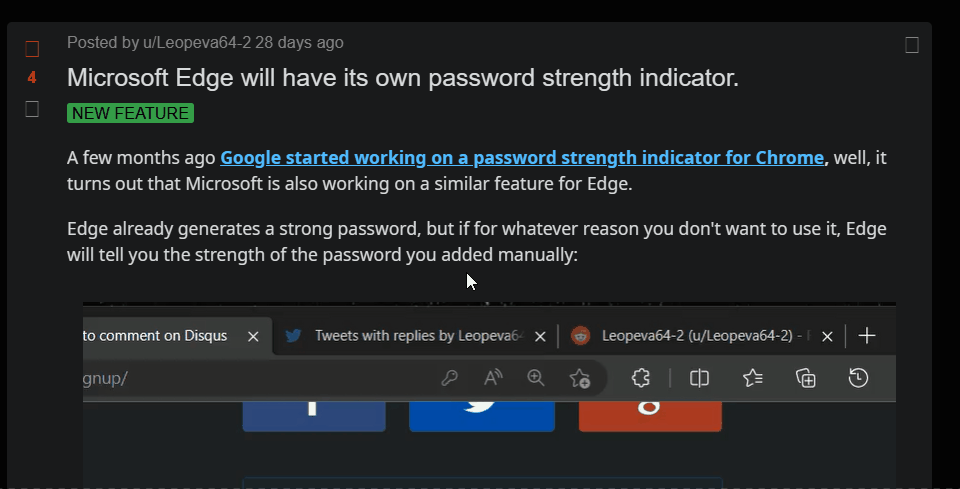This screenshot has height=489, width=960.
Task: Toggle split screen icon in toolbar
Action: 699,378
